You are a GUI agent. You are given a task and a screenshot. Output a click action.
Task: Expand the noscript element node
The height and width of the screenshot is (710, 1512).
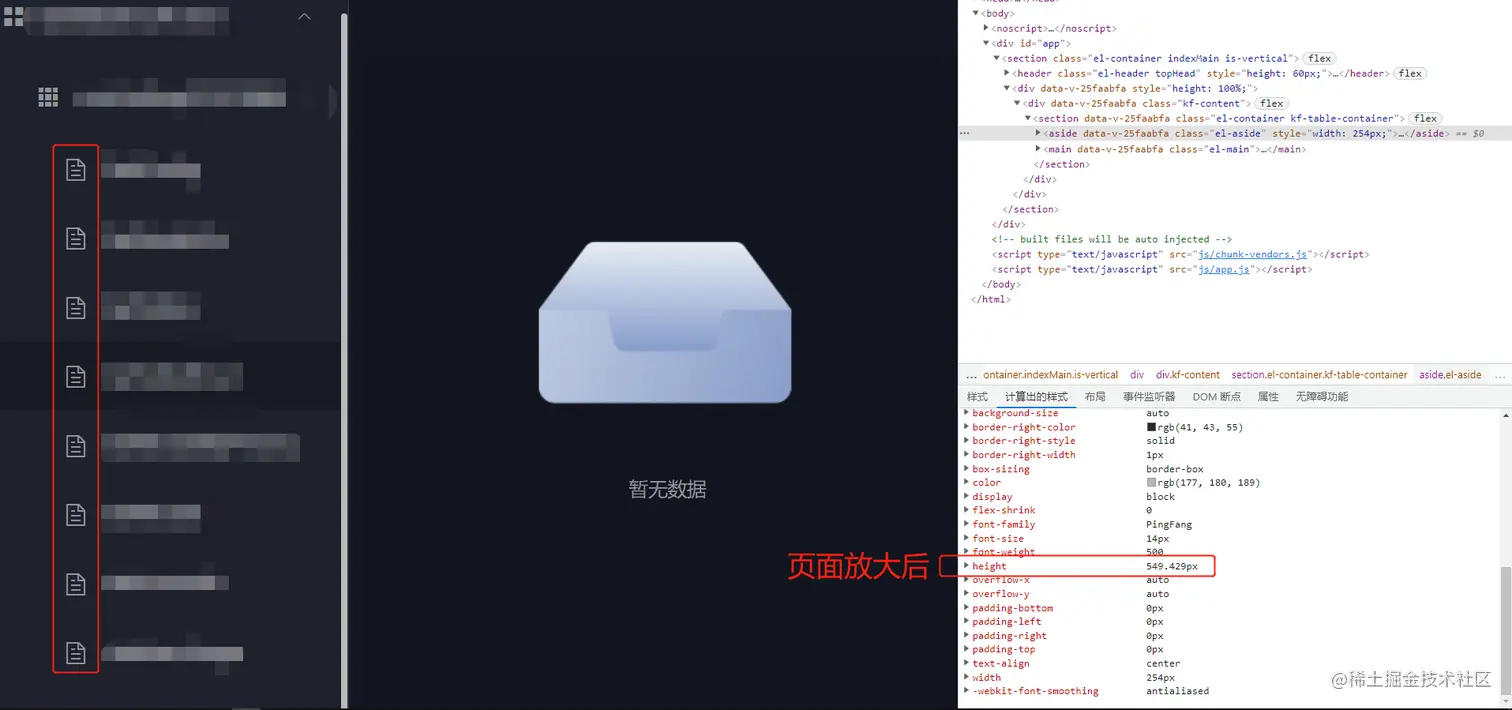pyautogui.click(x=986, y=28)
